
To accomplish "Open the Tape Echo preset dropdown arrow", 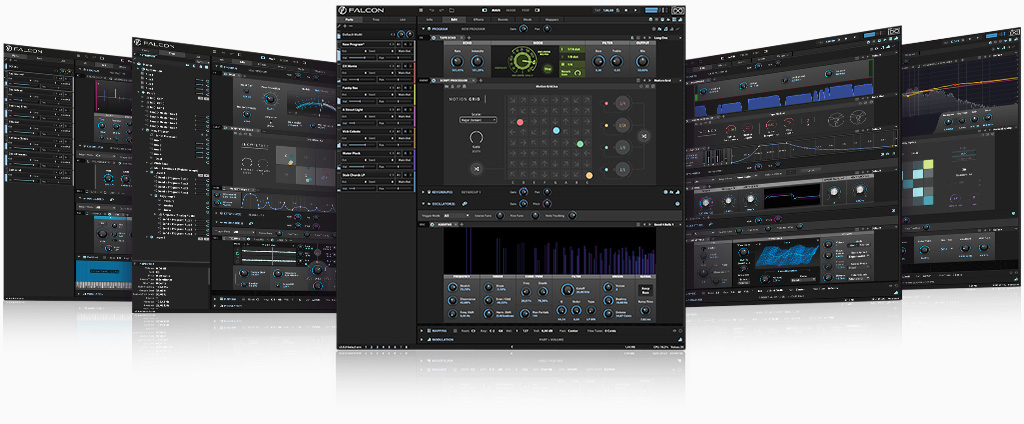I will (x=680, y=38).
